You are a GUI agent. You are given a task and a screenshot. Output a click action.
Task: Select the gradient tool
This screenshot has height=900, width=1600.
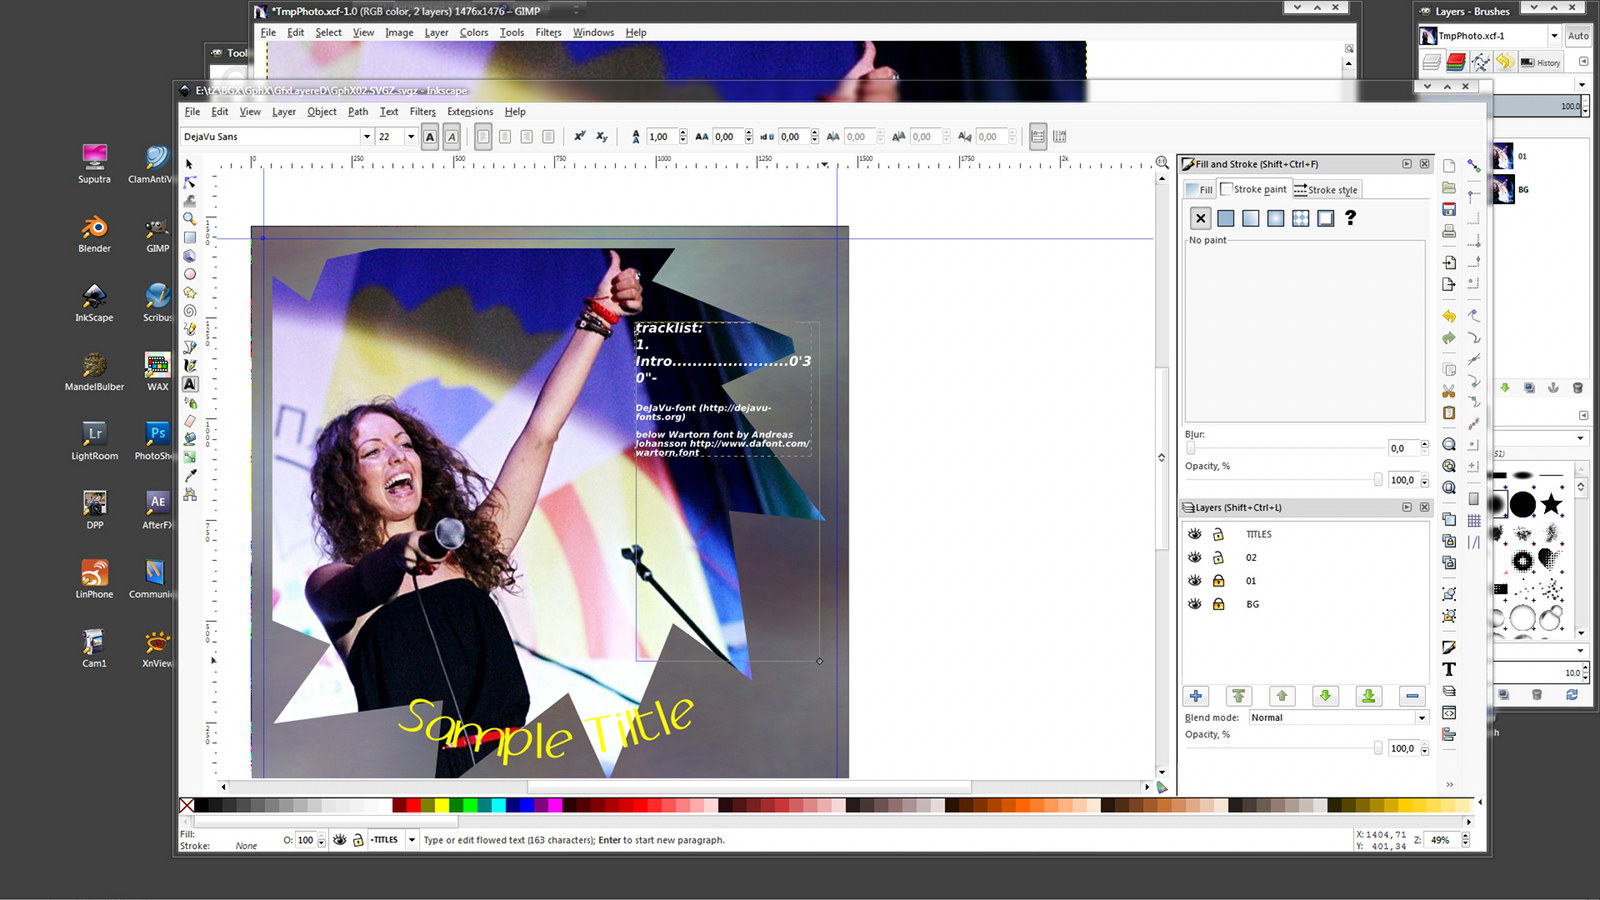[190, 457]
